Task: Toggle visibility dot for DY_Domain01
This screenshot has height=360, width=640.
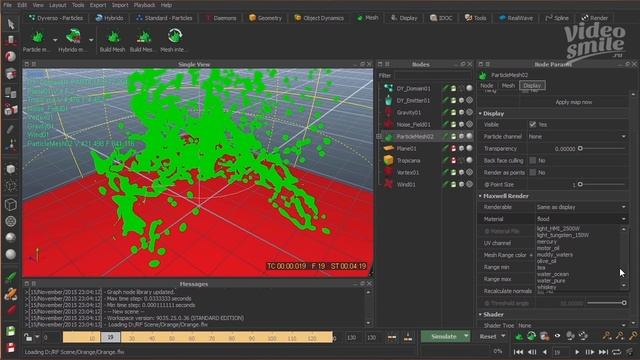Action: [x=469, y=88]
